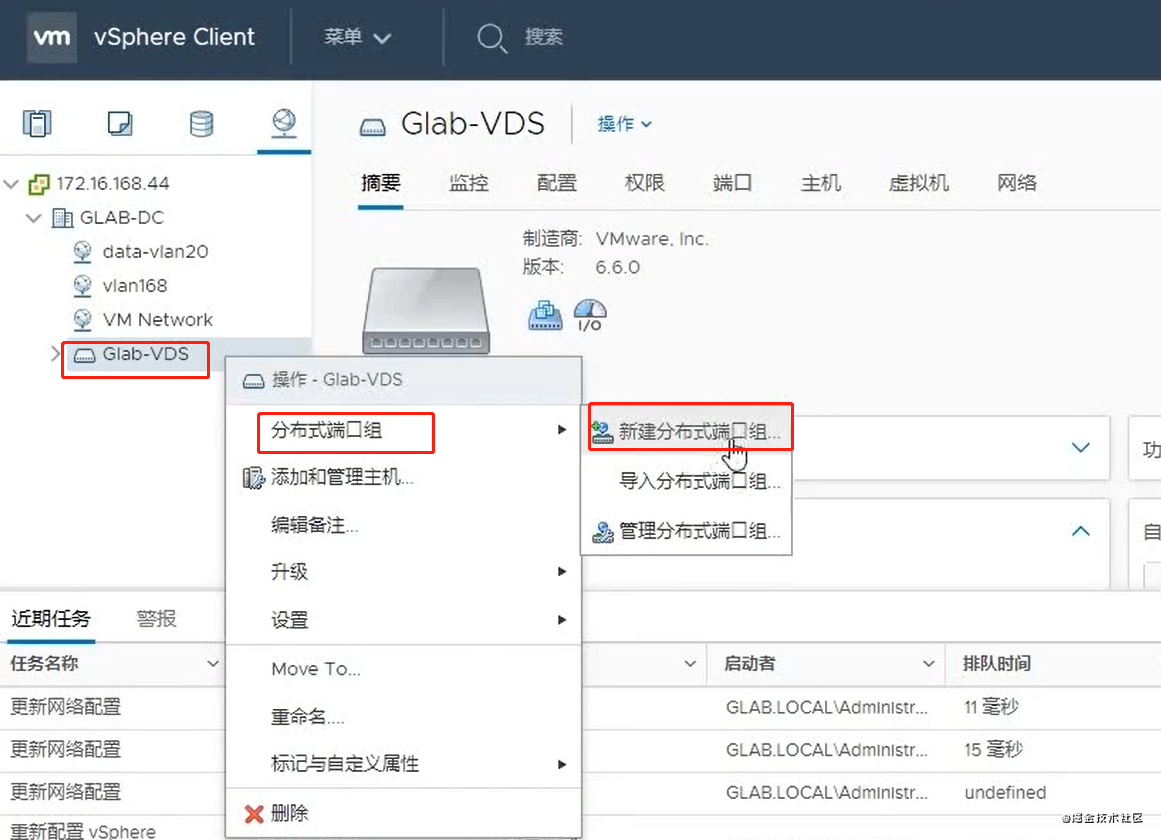Switch to the 近期任务 tab
Screen dimensions: 1161x840
(x=50, y=619)
